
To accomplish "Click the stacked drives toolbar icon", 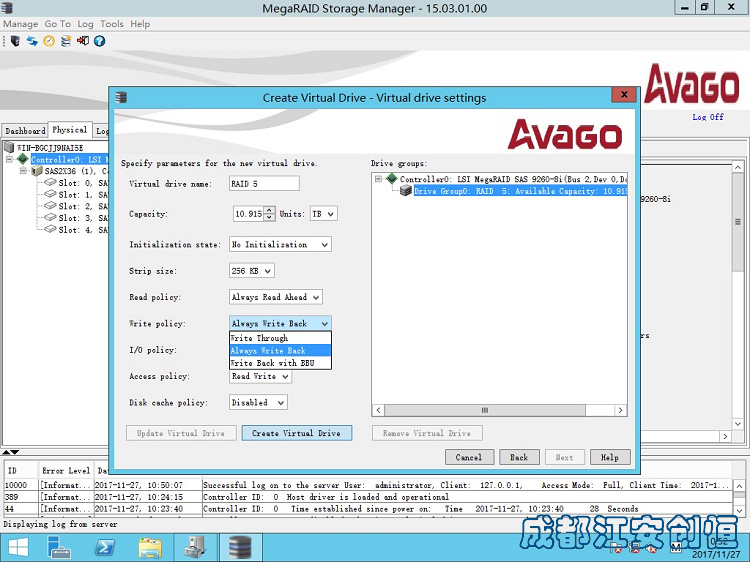I will [66, 41].
